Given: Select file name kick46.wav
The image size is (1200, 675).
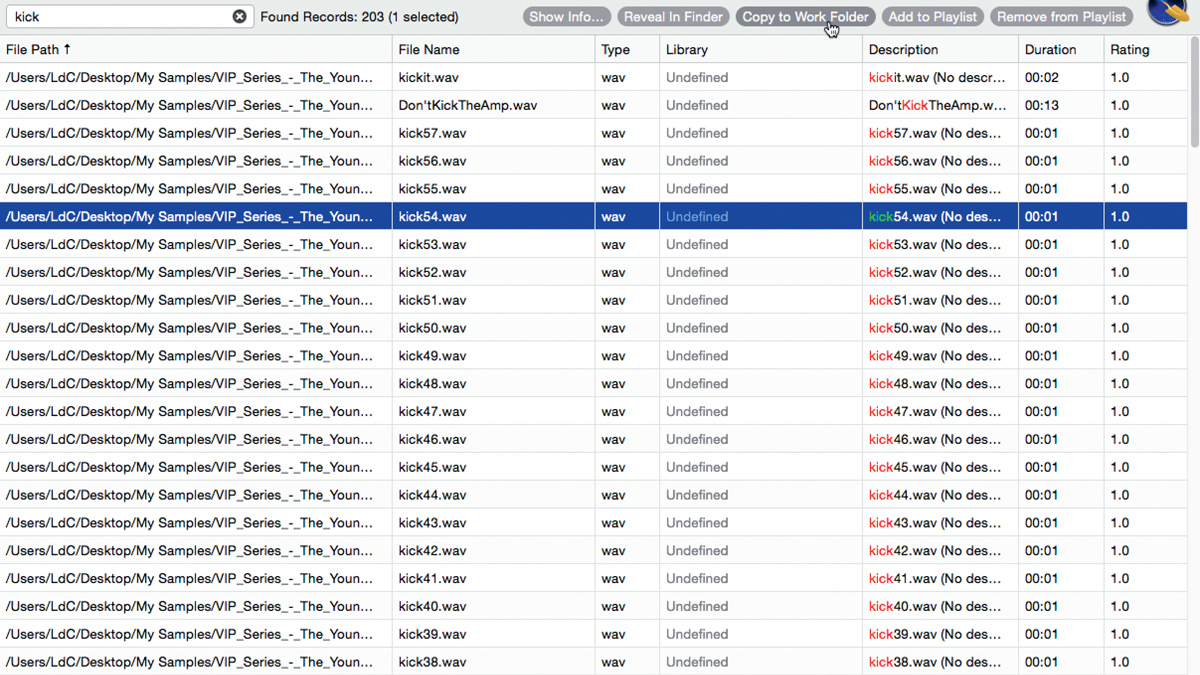Looking at the screenshot, I should [x=432, y=439].
